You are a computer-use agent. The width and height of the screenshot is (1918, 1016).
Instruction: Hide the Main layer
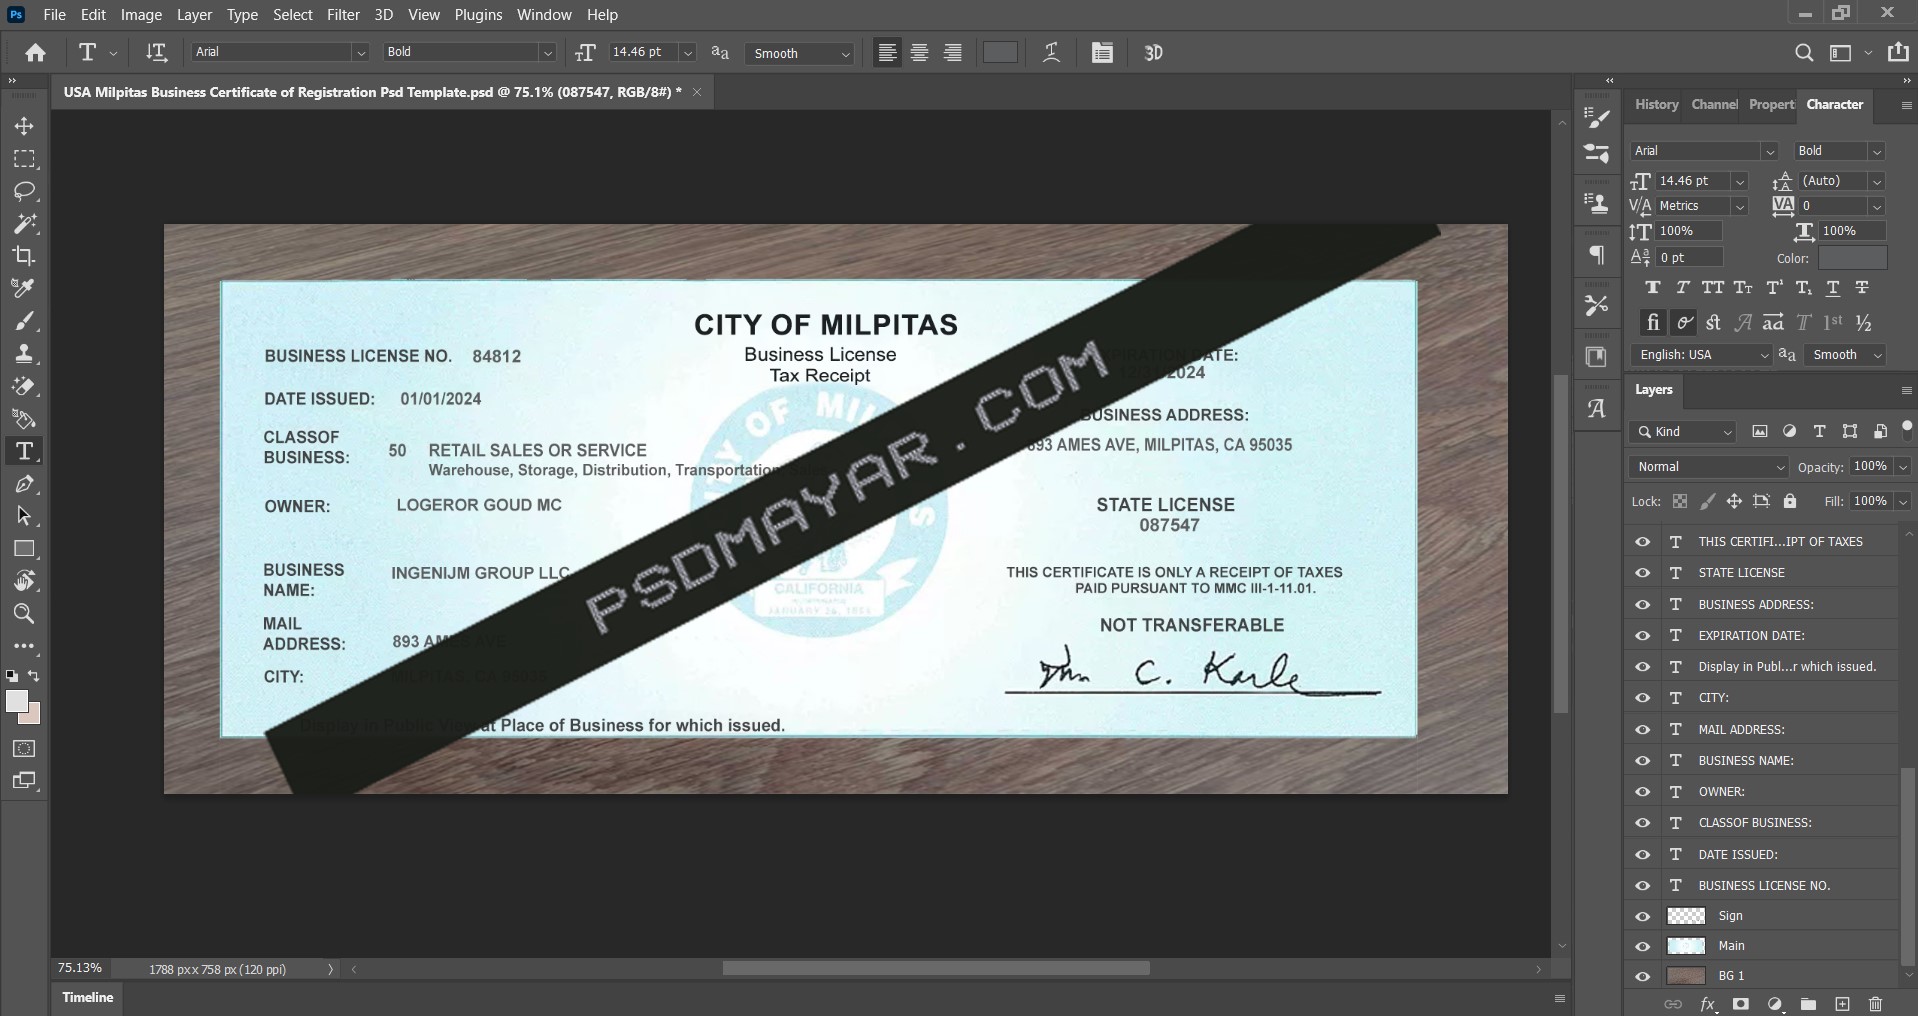point(1642,946)
